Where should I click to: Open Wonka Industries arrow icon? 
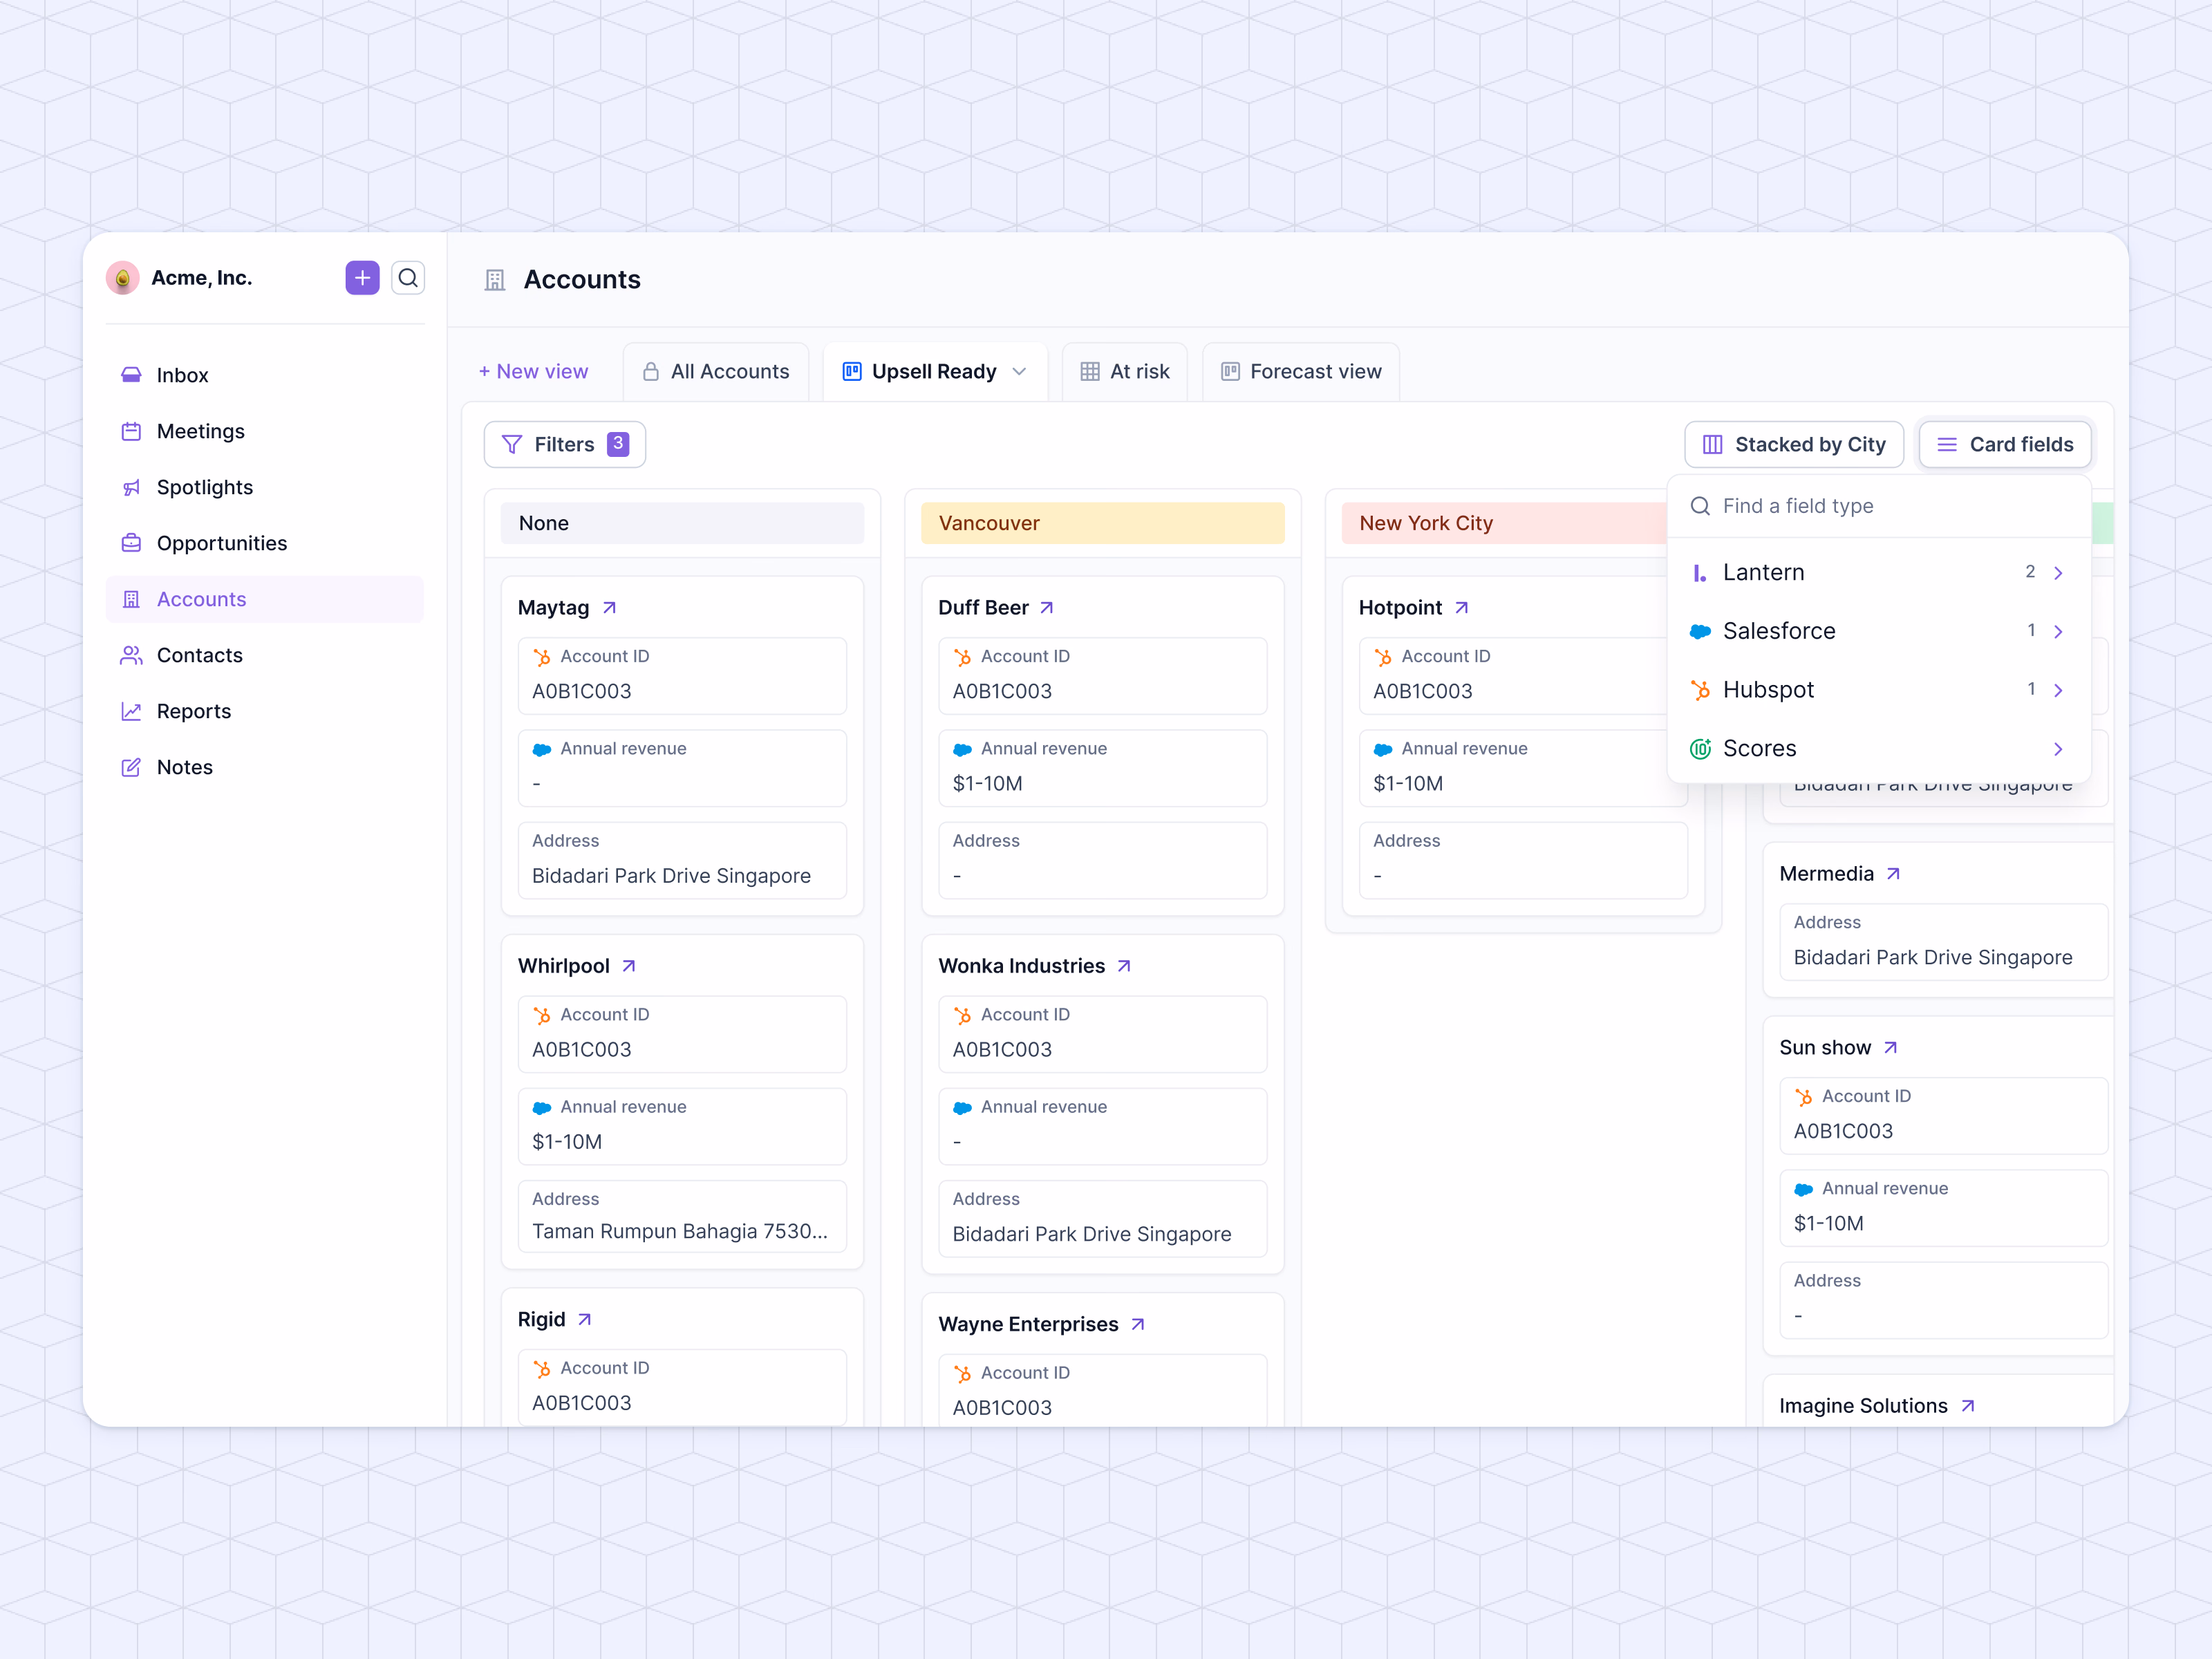[x=1124, y=966]
